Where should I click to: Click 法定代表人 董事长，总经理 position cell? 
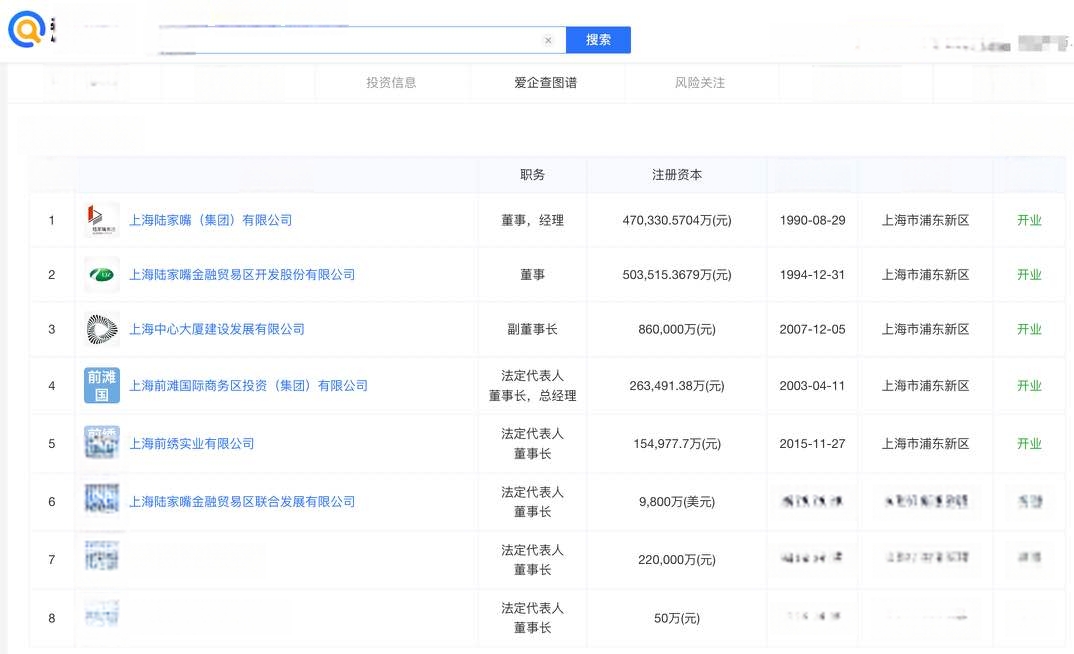point(532,386)
